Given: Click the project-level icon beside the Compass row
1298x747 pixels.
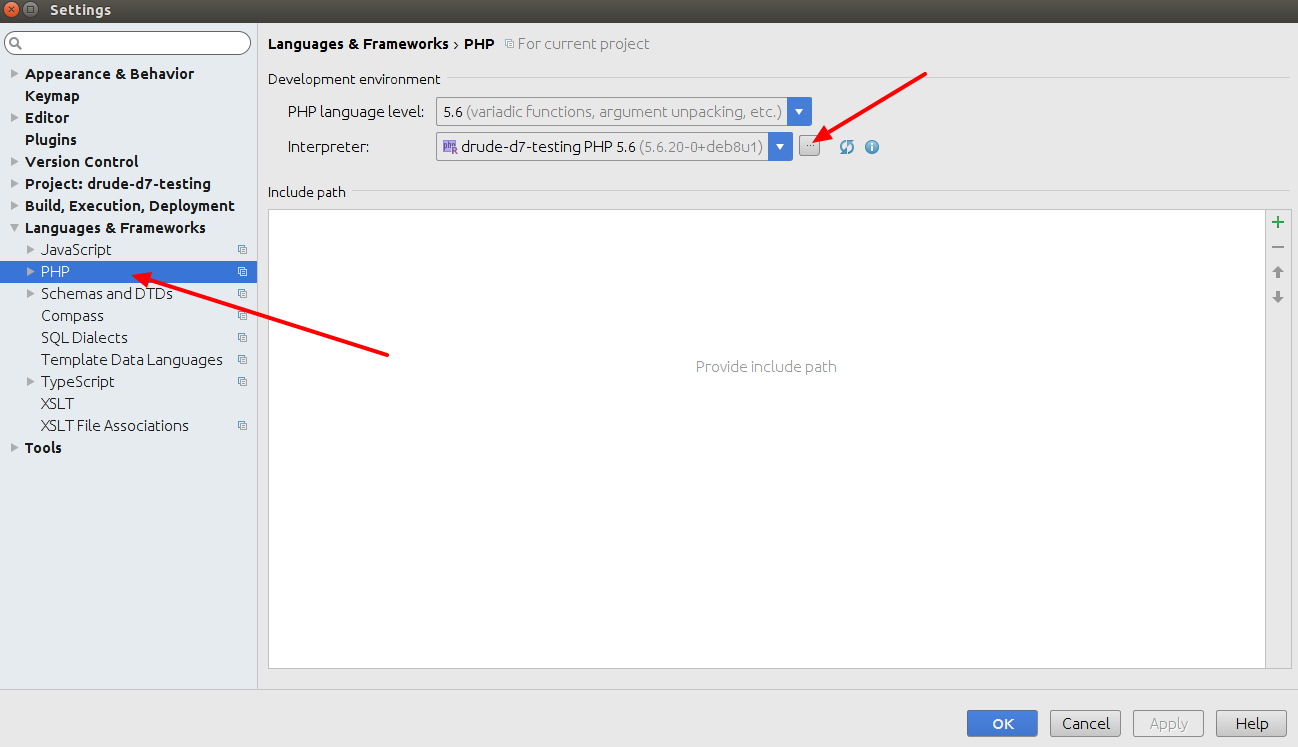Looking at the screenshot, I should 242,316.
